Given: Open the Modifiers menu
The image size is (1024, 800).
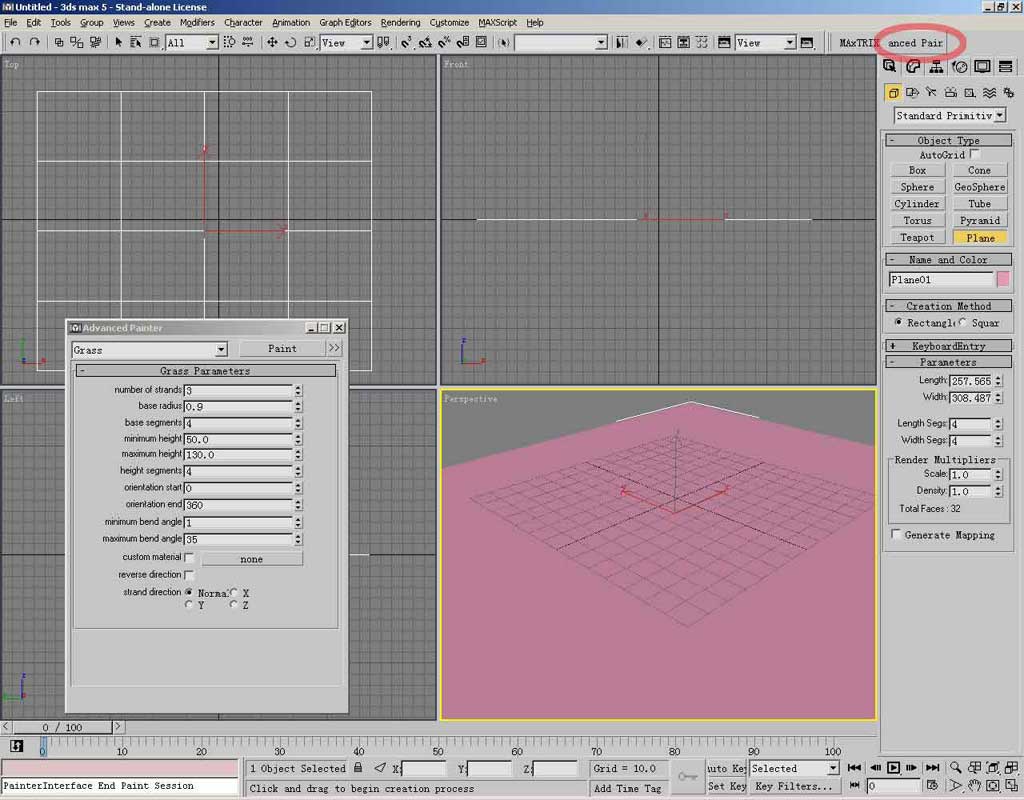Looking at the screenshot, I should click(x=197, y=22).
